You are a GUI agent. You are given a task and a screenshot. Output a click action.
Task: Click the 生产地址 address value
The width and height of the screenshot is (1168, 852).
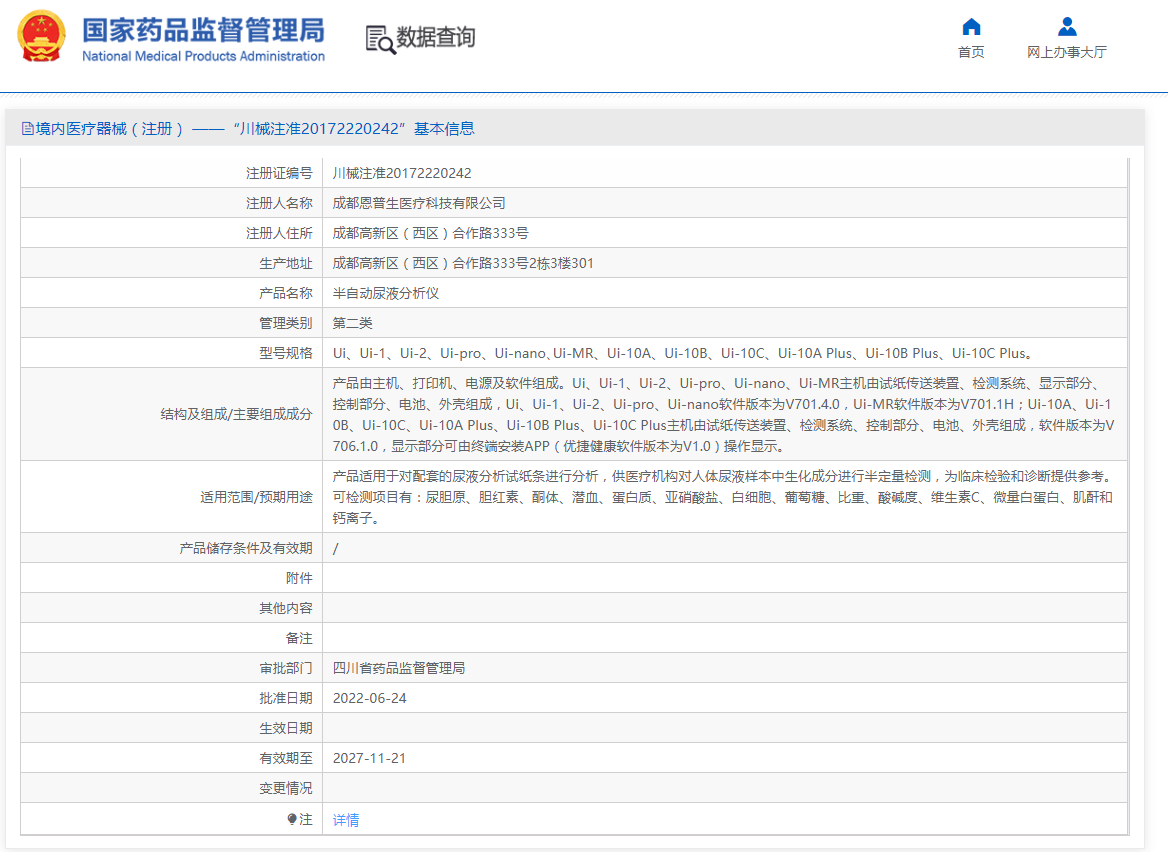click(463, 263)
